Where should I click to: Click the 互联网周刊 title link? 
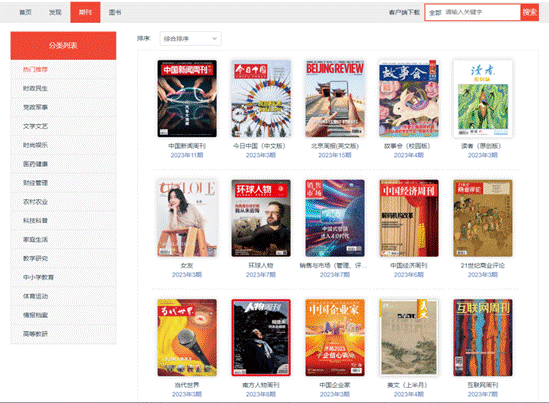[483, 385]
